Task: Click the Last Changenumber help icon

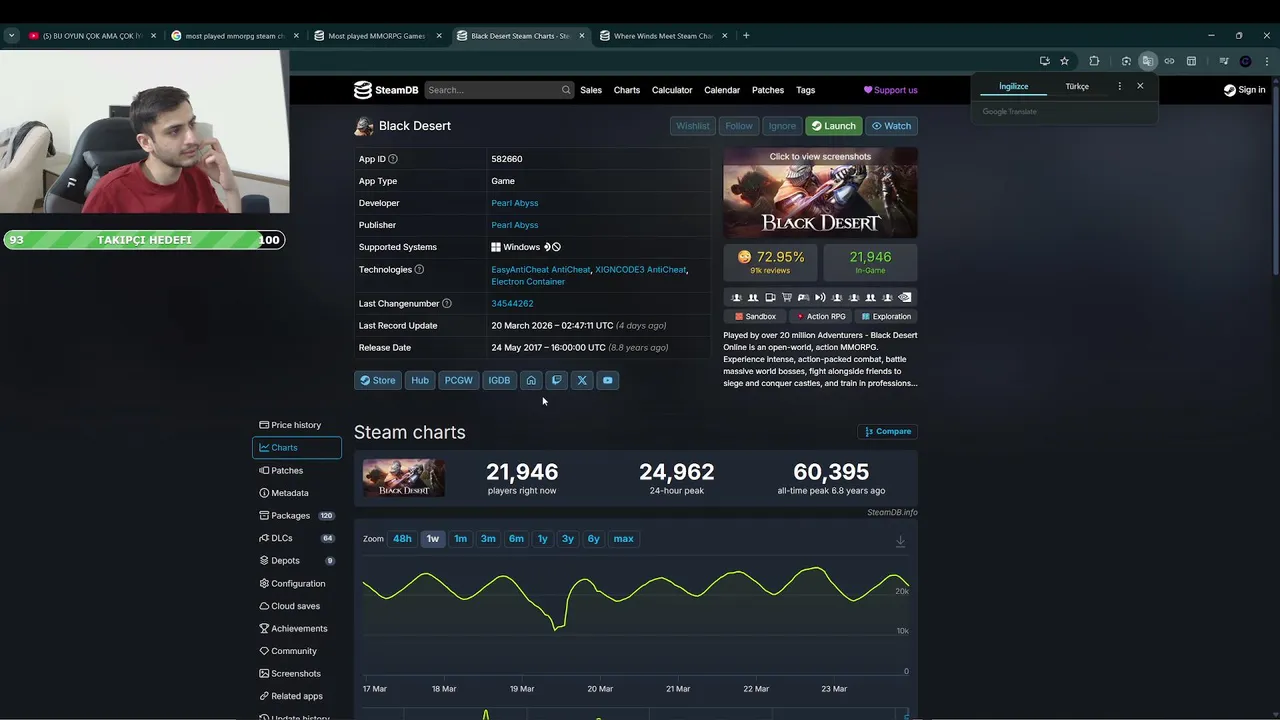Action: [447, 303]
